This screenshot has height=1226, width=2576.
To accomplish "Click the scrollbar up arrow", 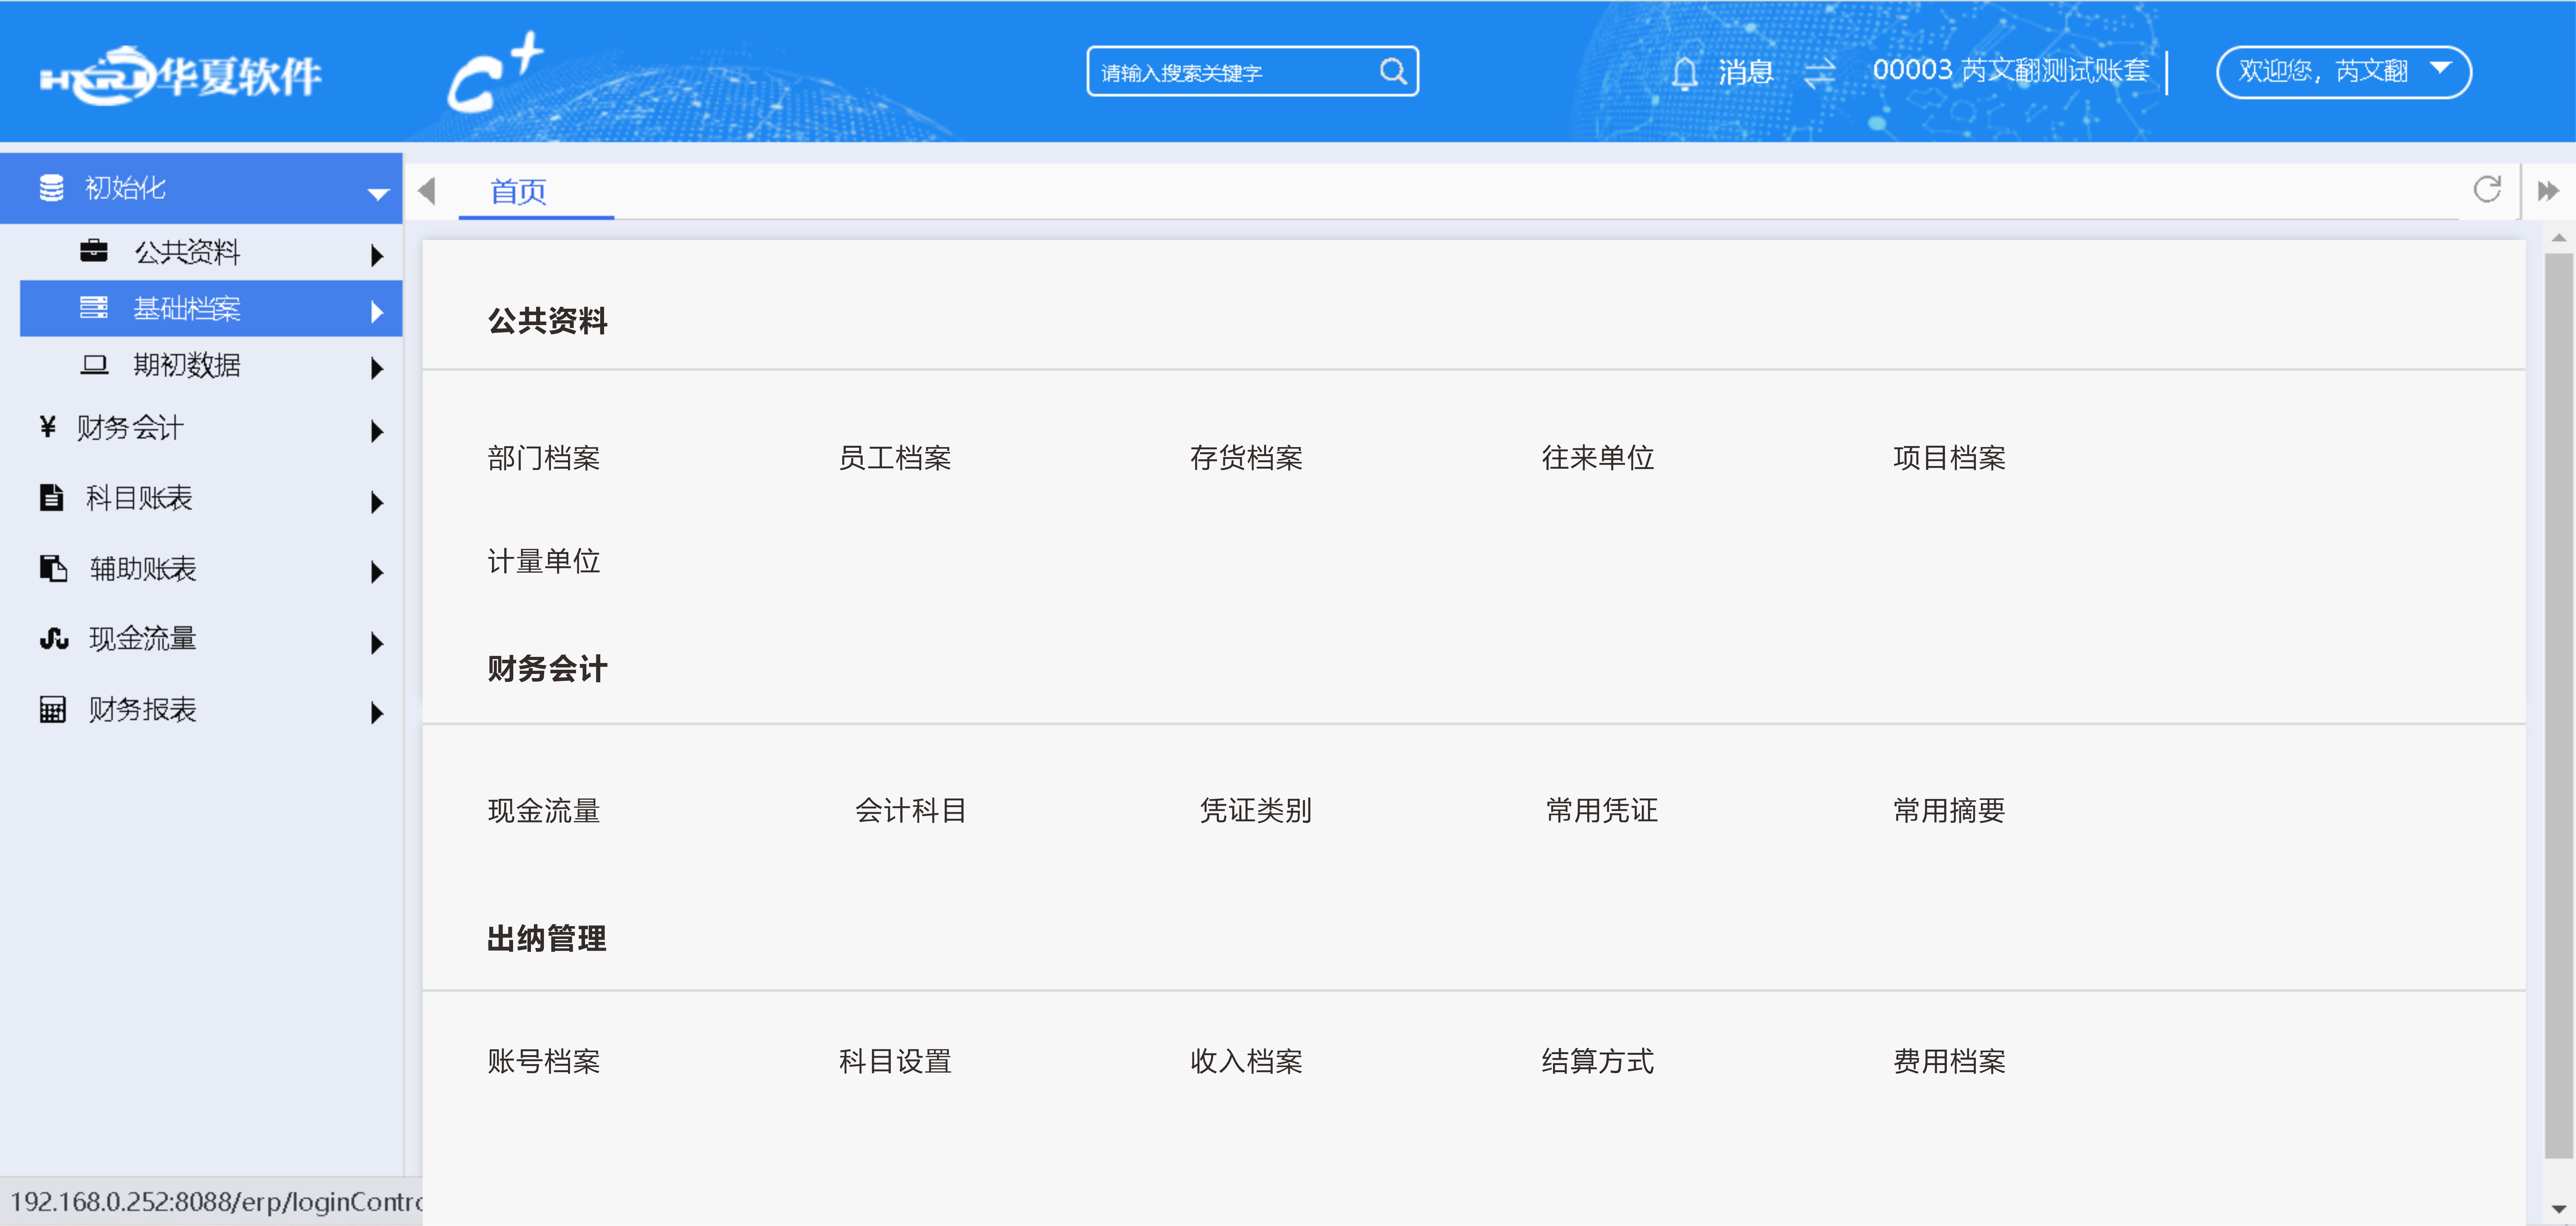I will tap(2559, 238).
